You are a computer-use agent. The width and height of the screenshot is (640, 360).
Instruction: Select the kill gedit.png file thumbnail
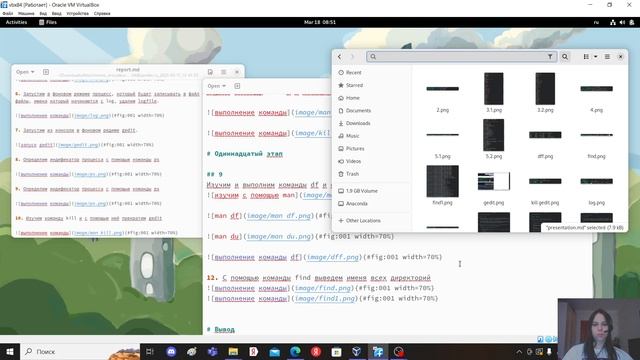tap(545, 181)
